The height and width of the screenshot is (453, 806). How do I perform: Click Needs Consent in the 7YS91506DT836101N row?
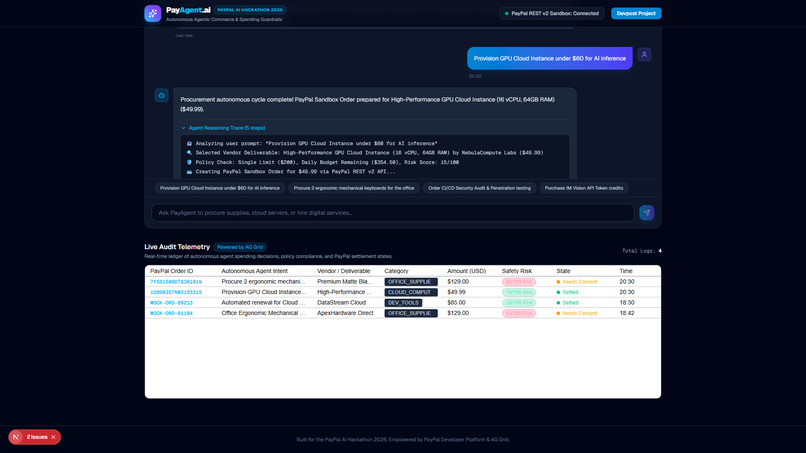(x=579, y=282)
